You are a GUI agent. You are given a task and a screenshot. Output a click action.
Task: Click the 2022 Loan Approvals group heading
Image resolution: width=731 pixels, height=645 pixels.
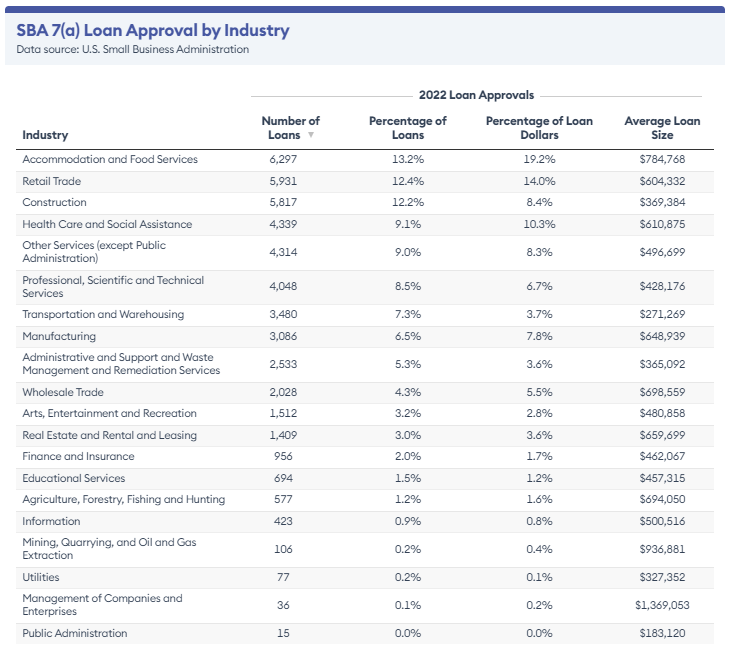[x=476, y=95]
